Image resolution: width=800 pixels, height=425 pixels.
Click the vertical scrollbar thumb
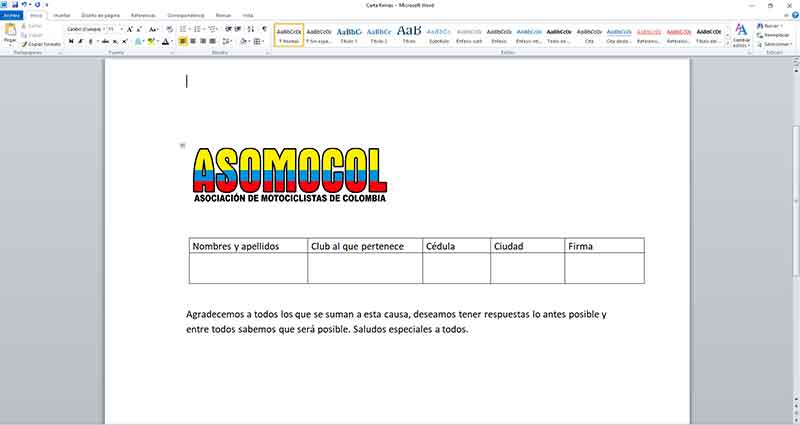pos(796,202)
